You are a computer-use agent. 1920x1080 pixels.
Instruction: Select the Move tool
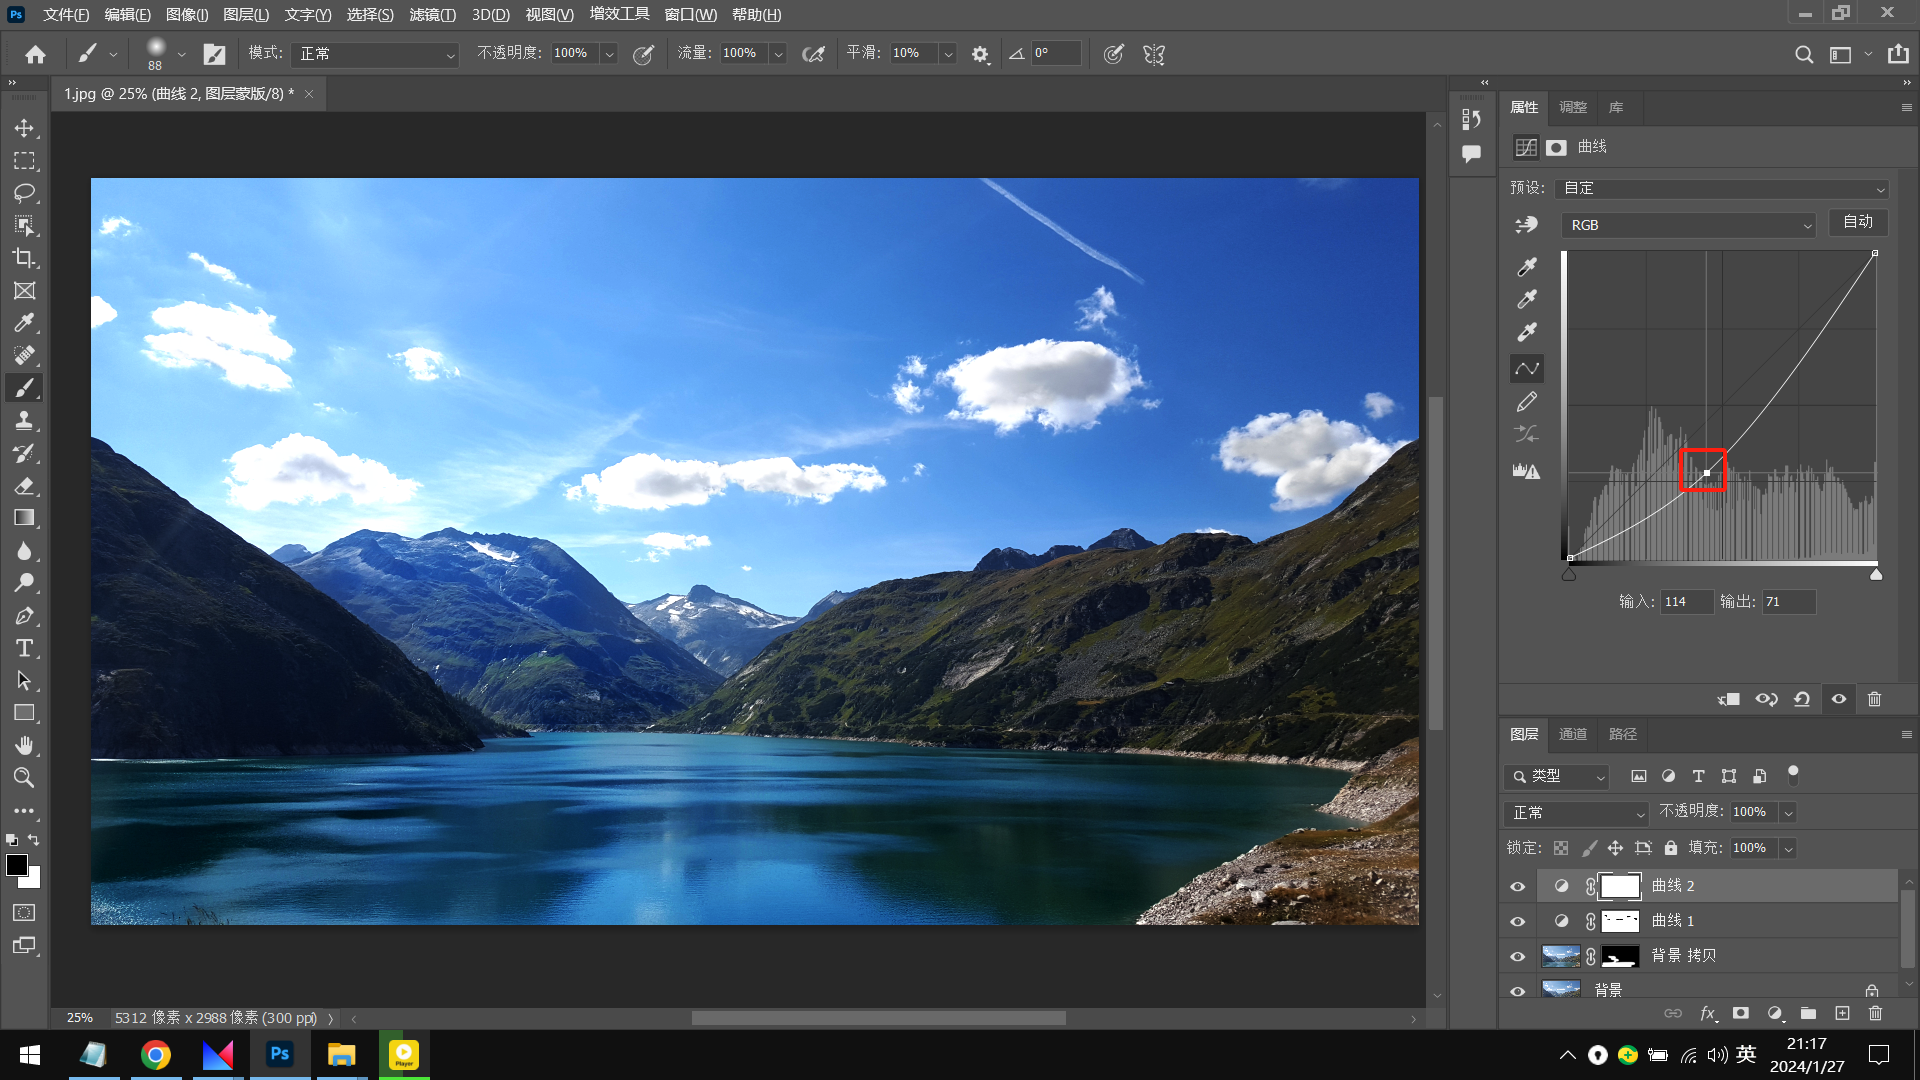point(24,128)
